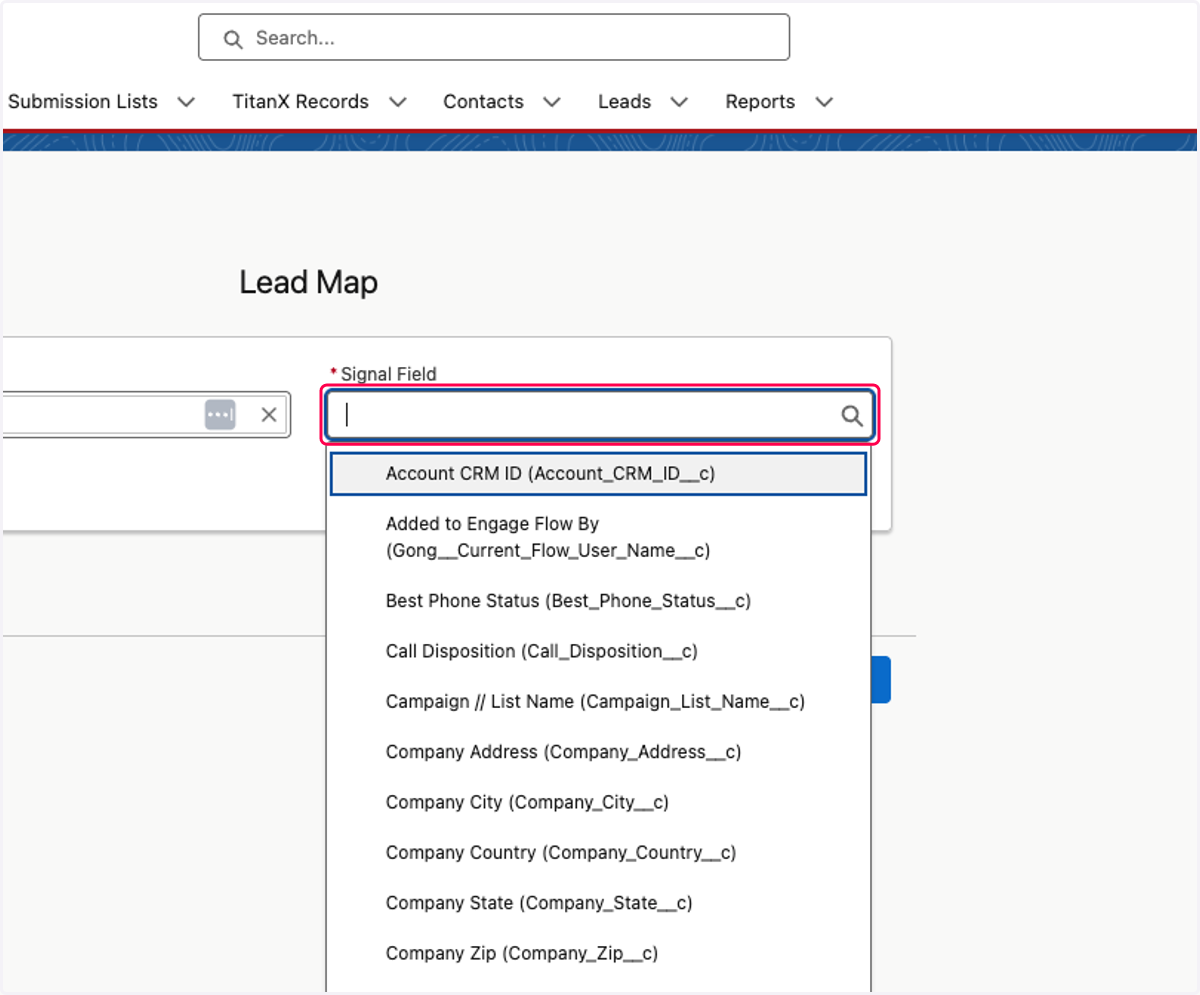The width and height of the screenshot is (1200, 995).
Task: Clear the left field with the X icon
Action: 269,415
